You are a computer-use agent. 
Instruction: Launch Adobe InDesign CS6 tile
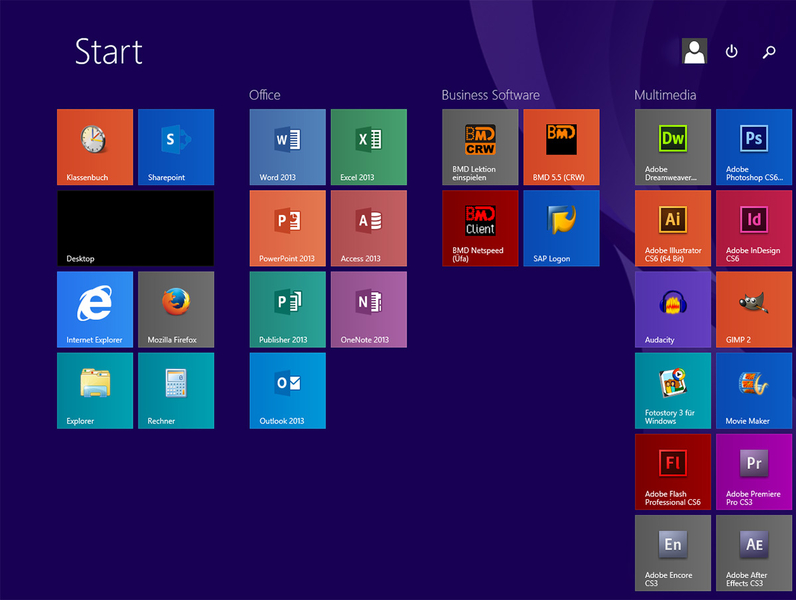coord(754,228)
